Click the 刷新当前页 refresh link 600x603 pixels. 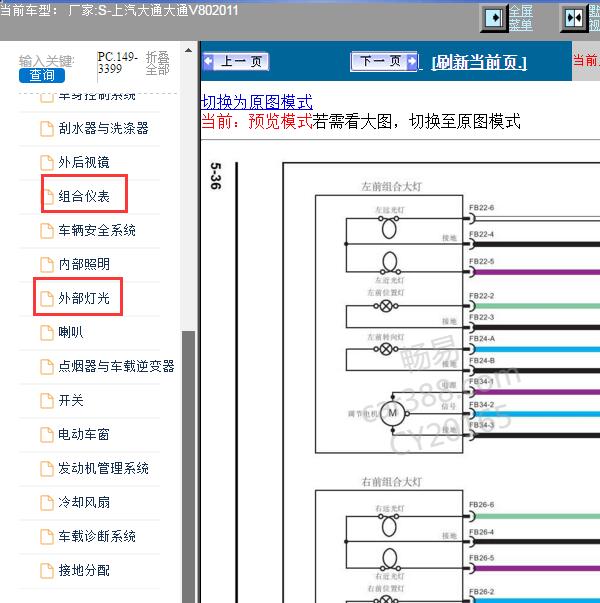[479, 62]
